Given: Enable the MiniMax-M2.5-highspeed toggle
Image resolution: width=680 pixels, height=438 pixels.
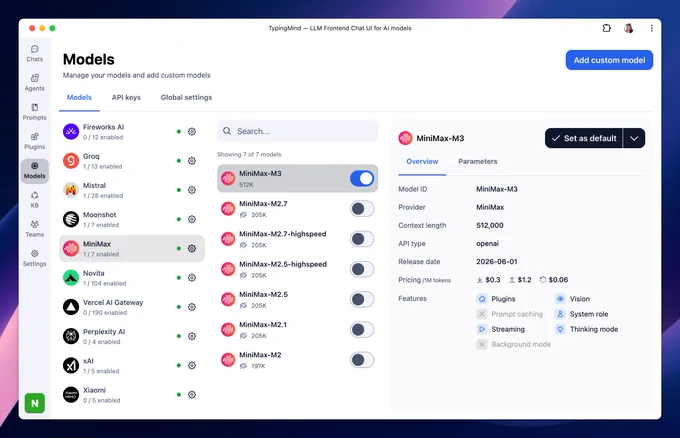Looking at the screenshot, I should click(362, 269).
